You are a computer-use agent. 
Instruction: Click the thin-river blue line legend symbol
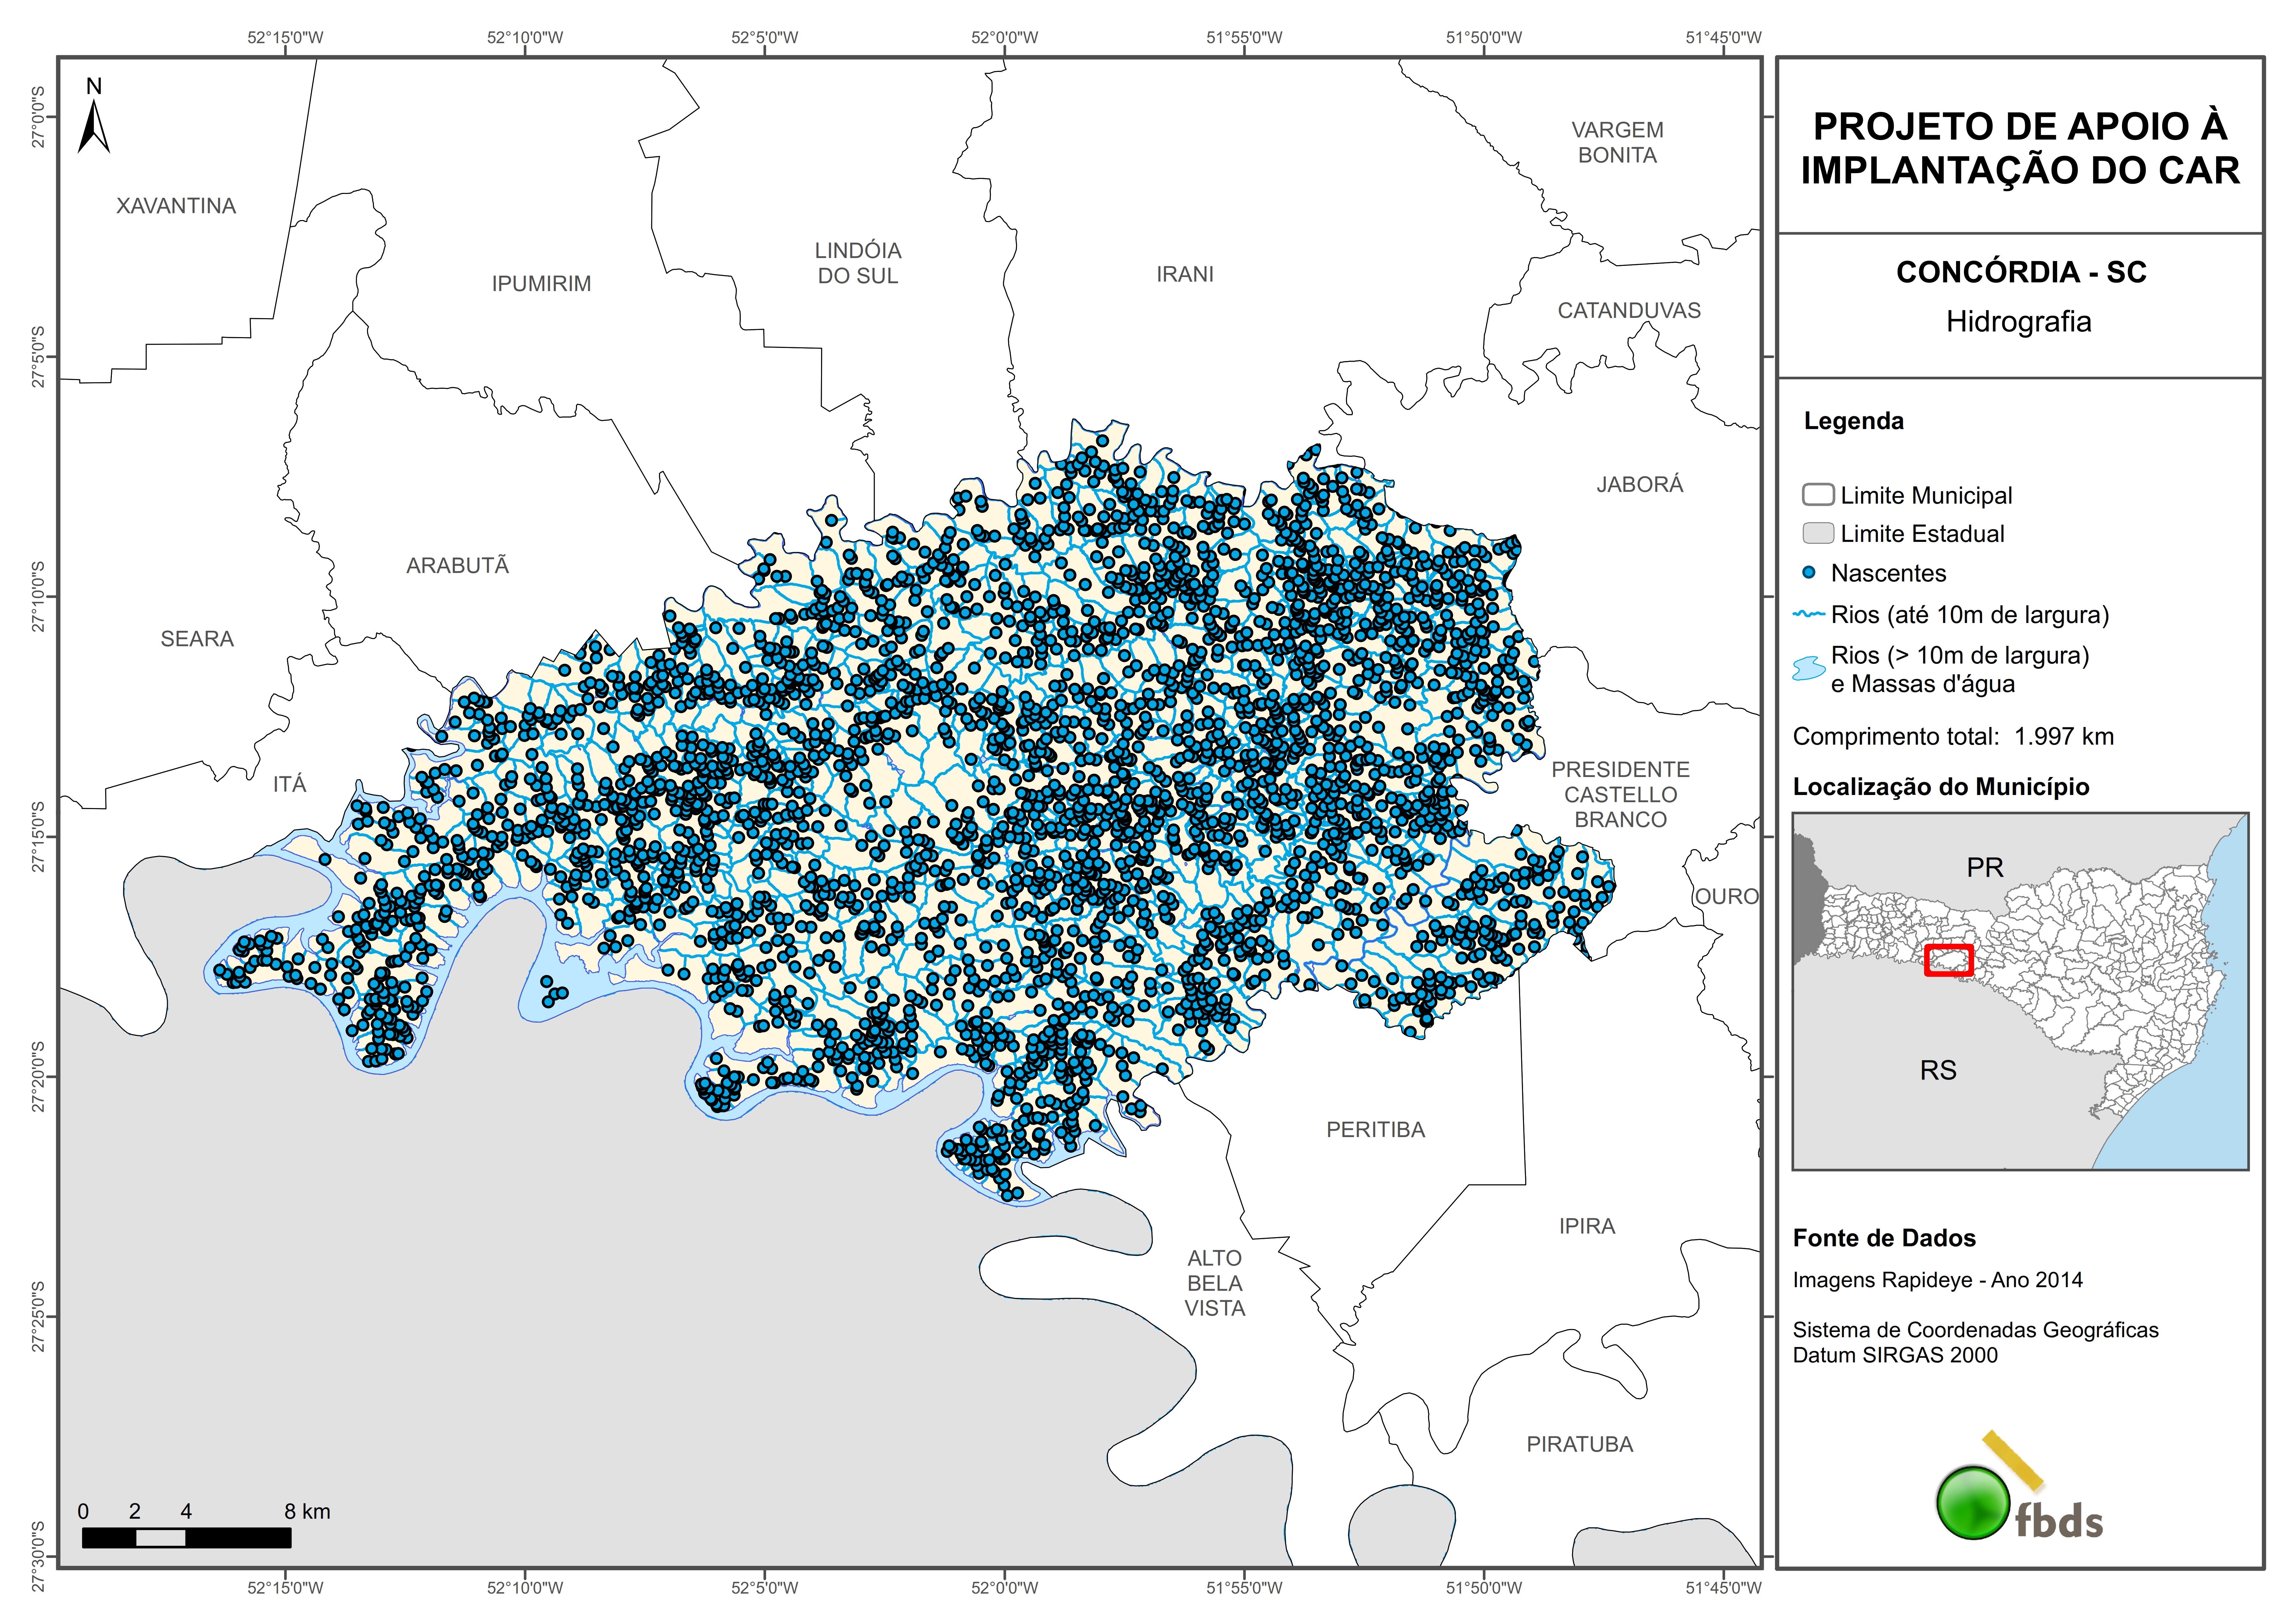(x=1809, y=614)
